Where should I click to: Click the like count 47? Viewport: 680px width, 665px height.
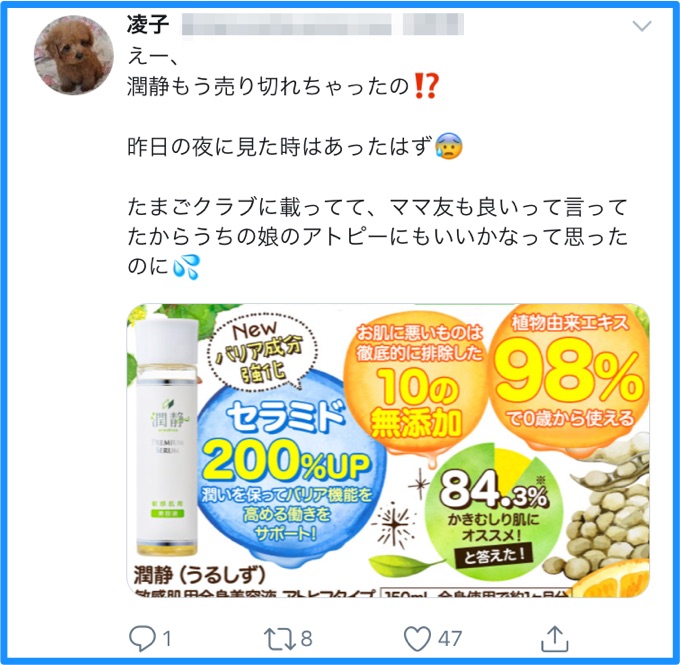coord(450,639)
